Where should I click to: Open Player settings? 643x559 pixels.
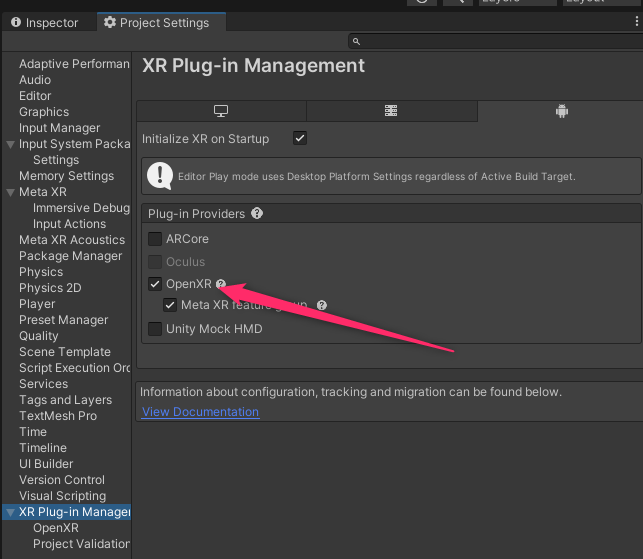coord(37,304)
